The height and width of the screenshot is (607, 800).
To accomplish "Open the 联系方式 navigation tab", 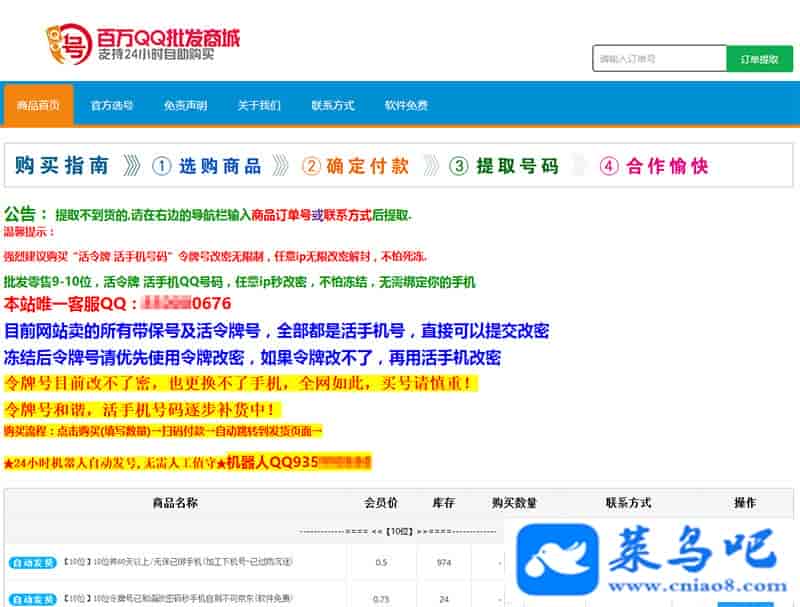I will pyautogui.click(x=333, y=105).
